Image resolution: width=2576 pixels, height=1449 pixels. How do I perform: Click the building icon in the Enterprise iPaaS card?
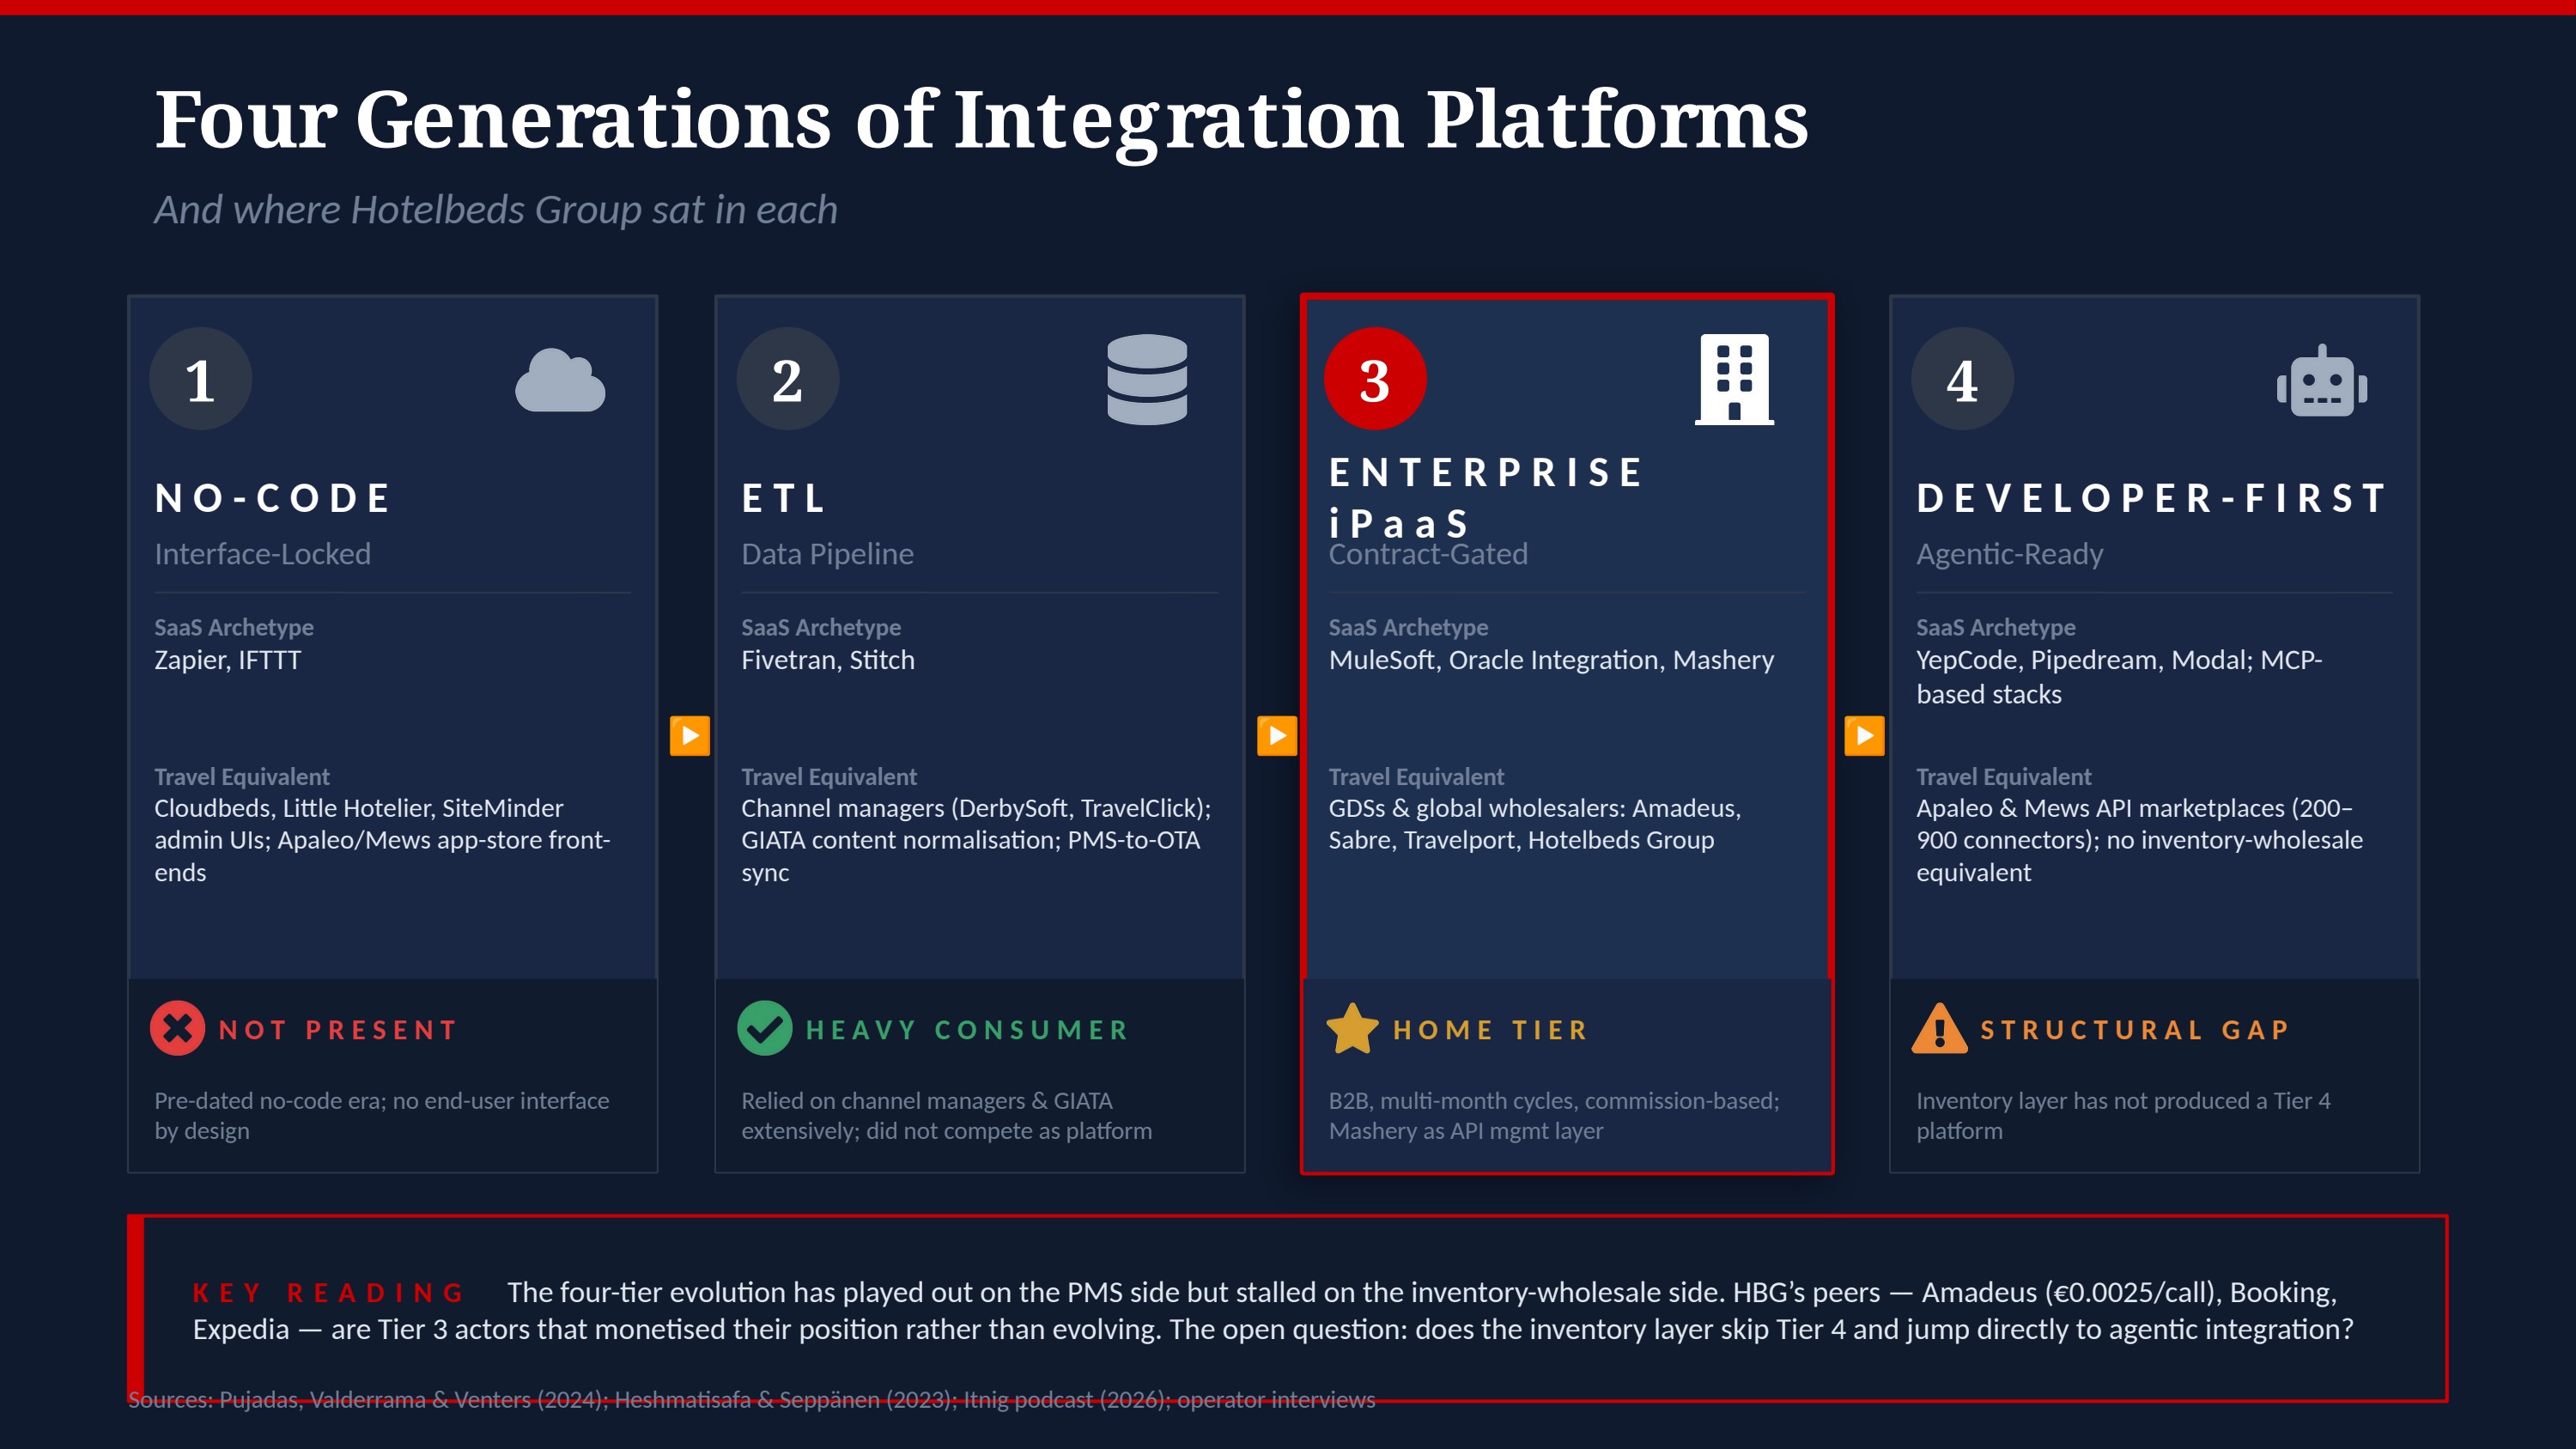1734,379
